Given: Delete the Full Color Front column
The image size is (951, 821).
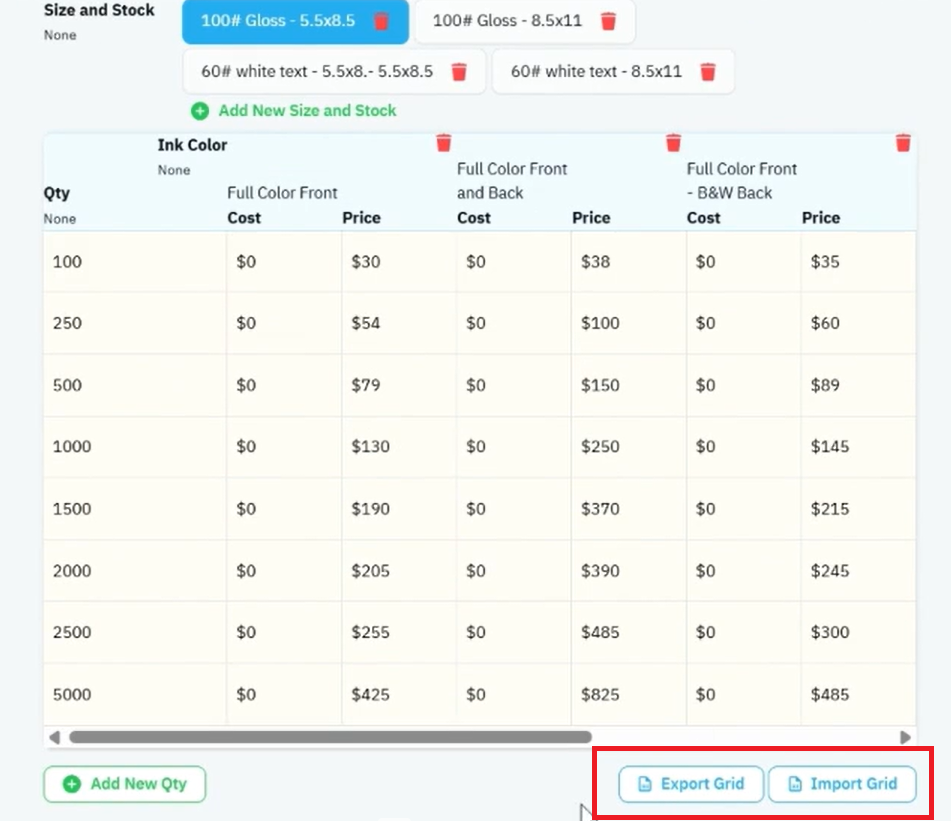Looking at the screenshot, I should (444, 143).
